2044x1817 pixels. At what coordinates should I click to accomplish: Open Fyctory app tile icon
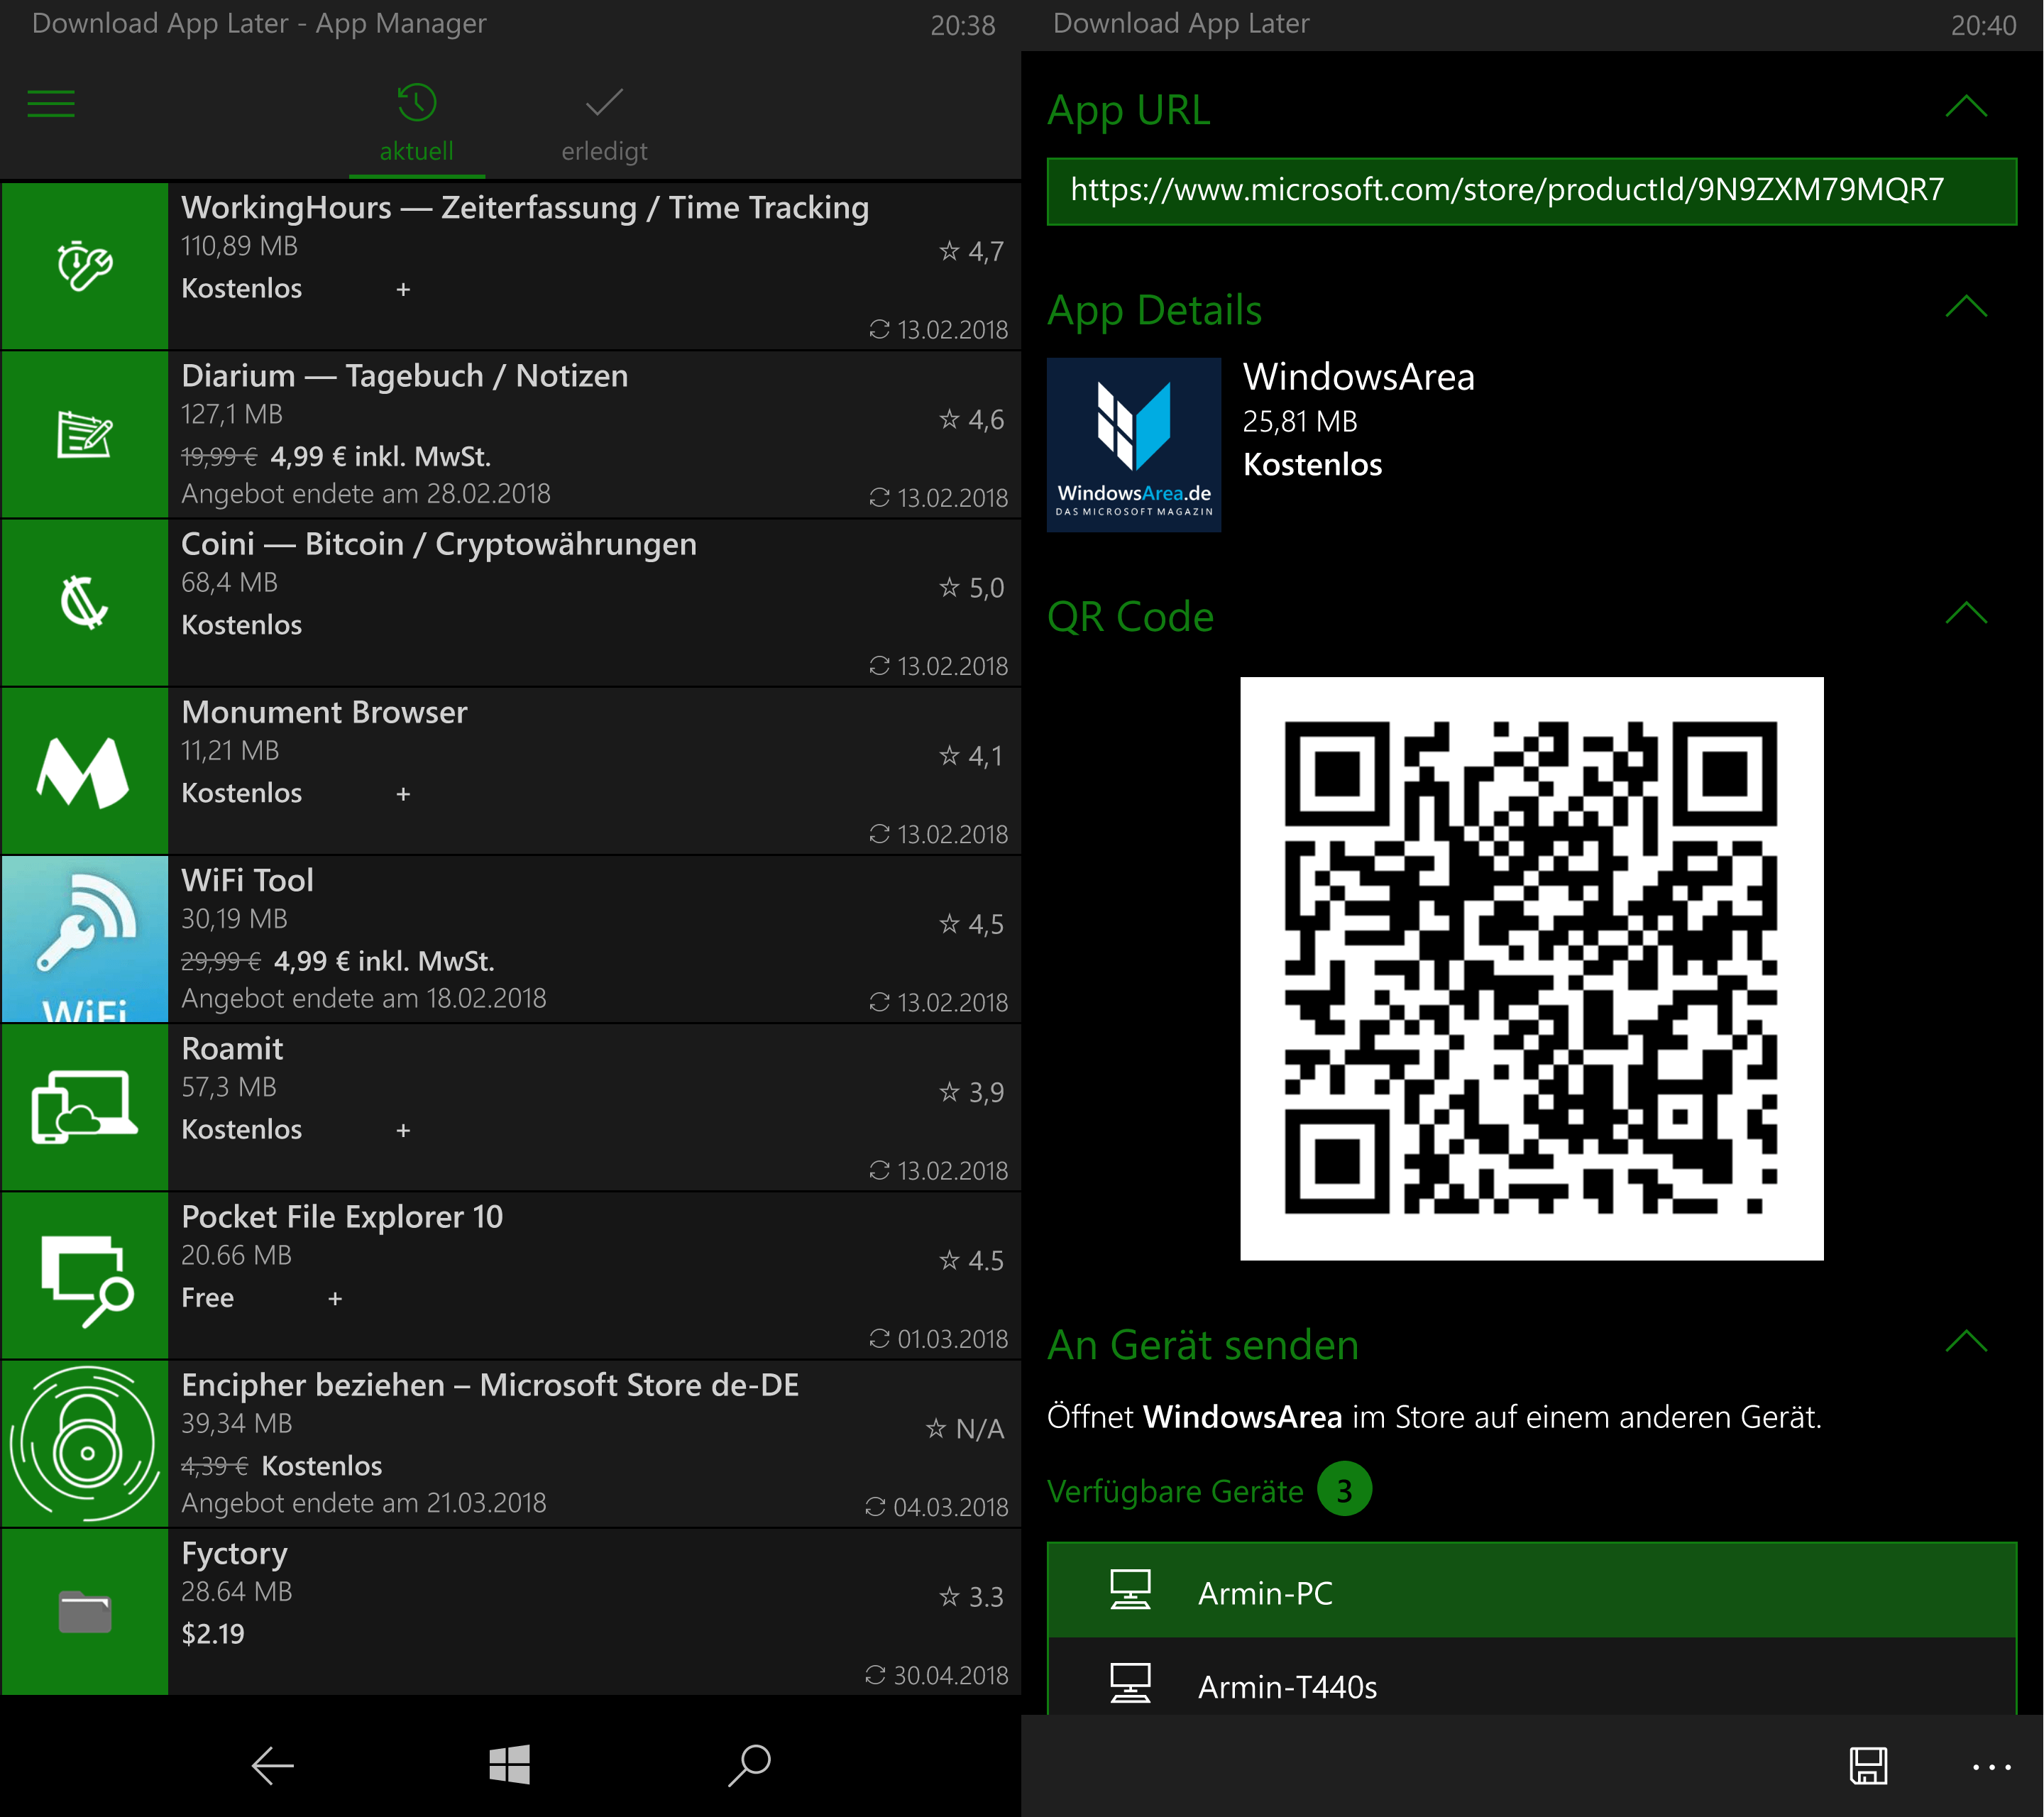[x=85, y=1611]
